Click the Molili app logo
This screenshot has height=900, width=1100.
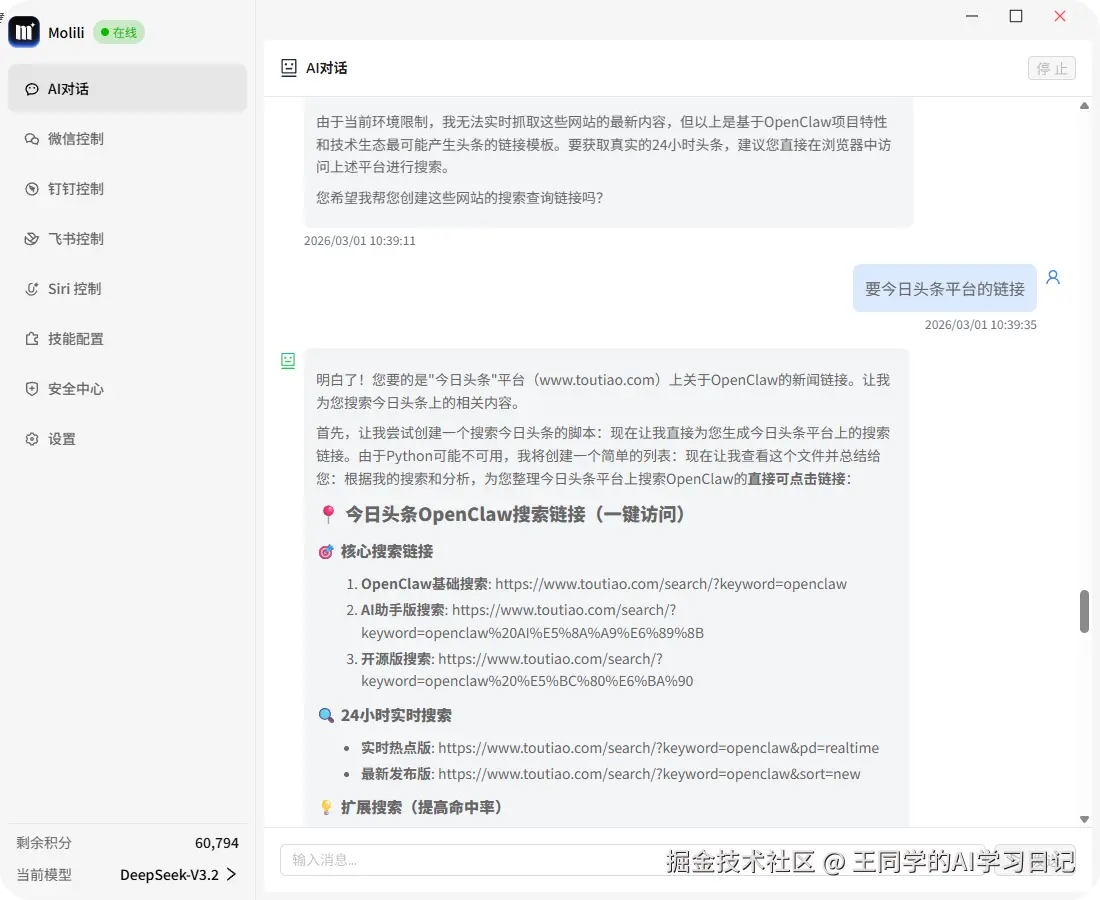pos(24,32)
